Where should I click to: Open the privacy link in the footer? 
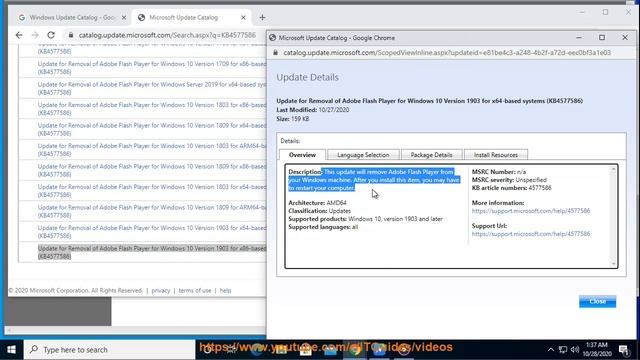point(160,291)
